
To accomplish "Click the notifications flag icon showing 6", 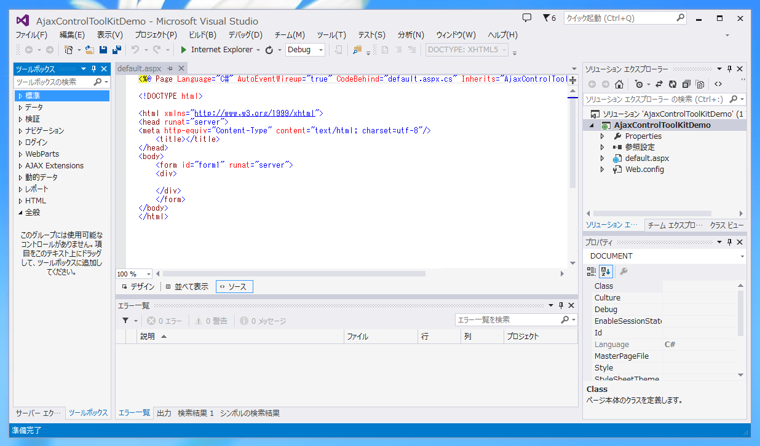I will tap(549, 18).
